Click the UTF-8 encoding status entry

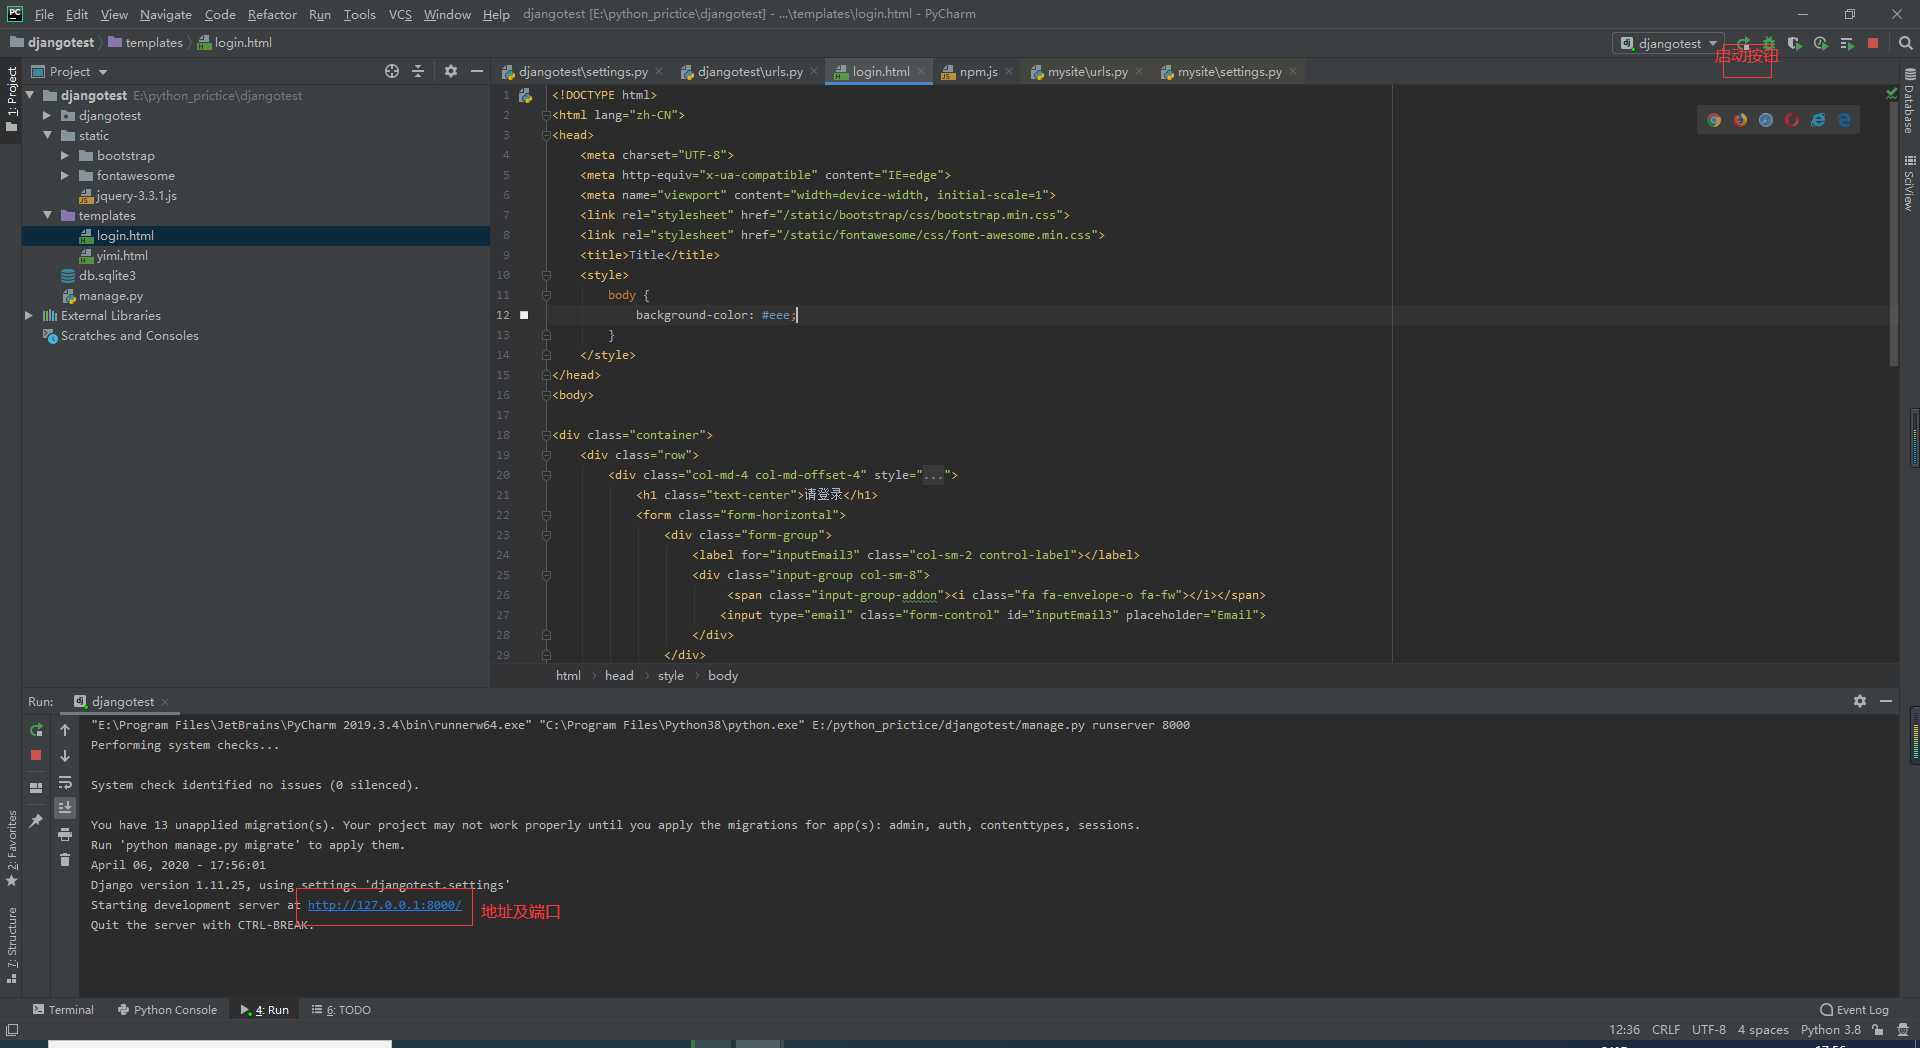[x=1708, y=1030]
